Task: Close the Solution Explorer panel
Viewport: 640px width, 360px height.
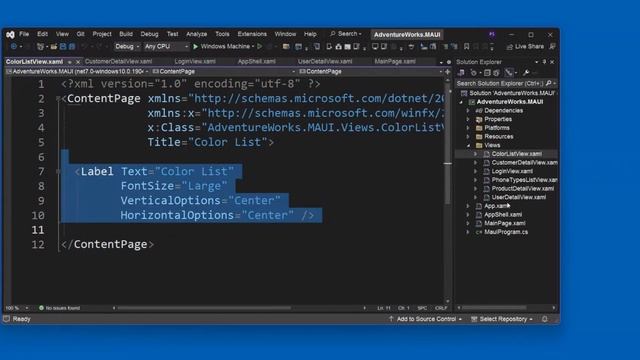Action: [552, 62]
